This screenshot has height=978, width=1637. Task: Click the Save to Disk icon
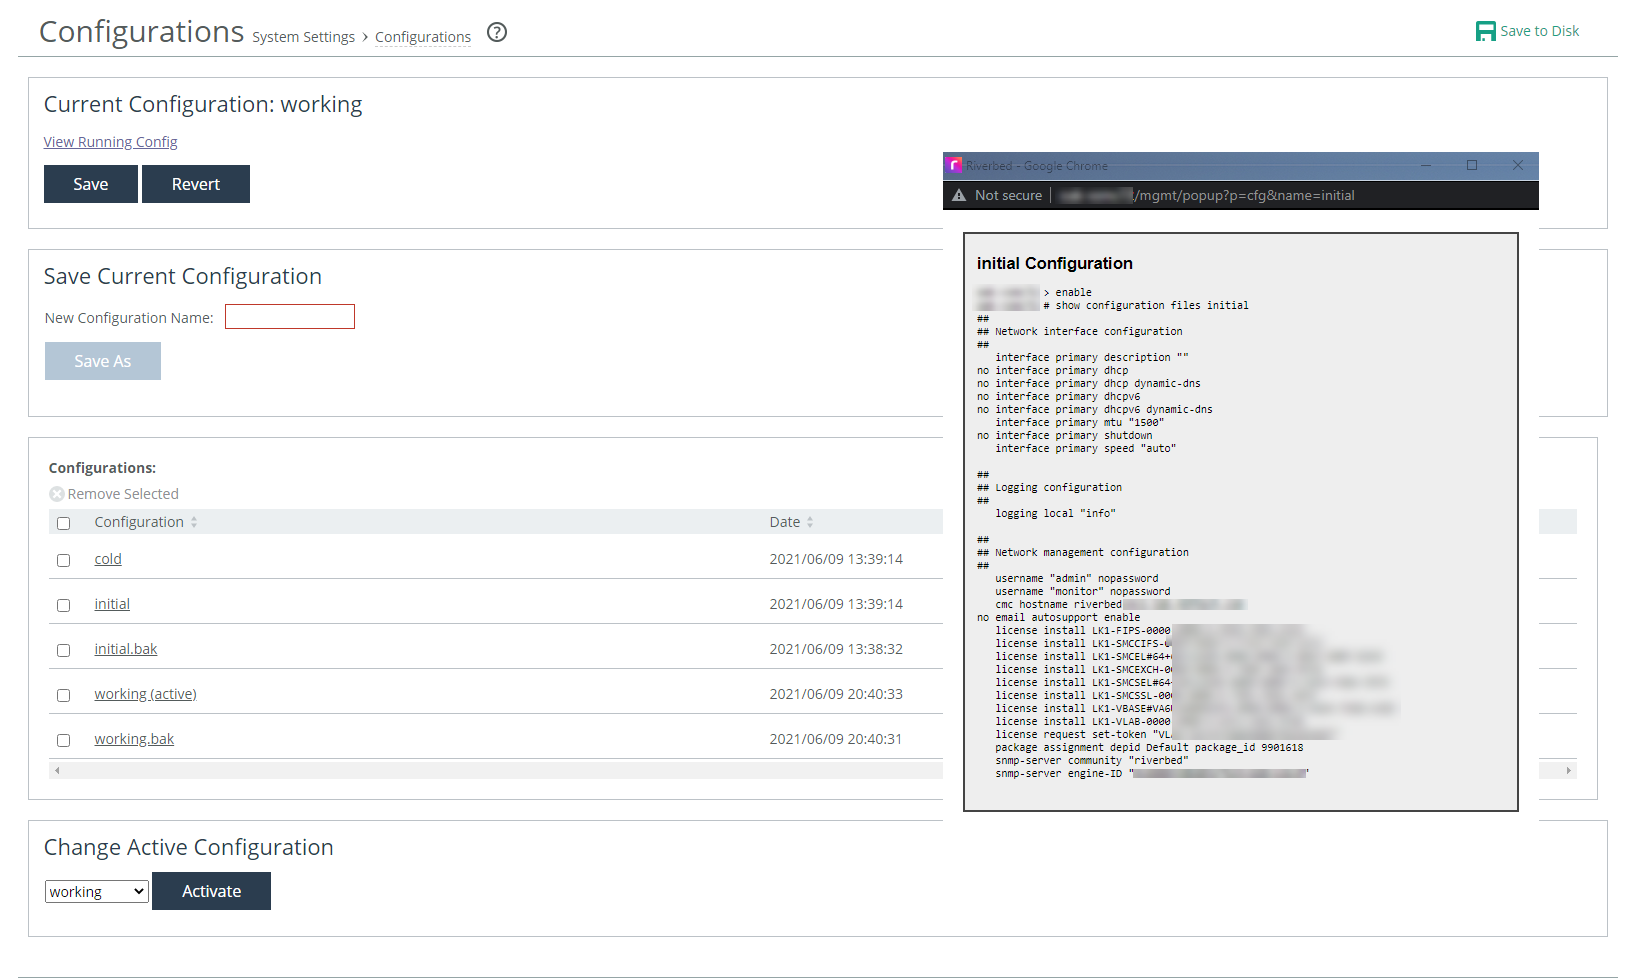point(1485,32)
